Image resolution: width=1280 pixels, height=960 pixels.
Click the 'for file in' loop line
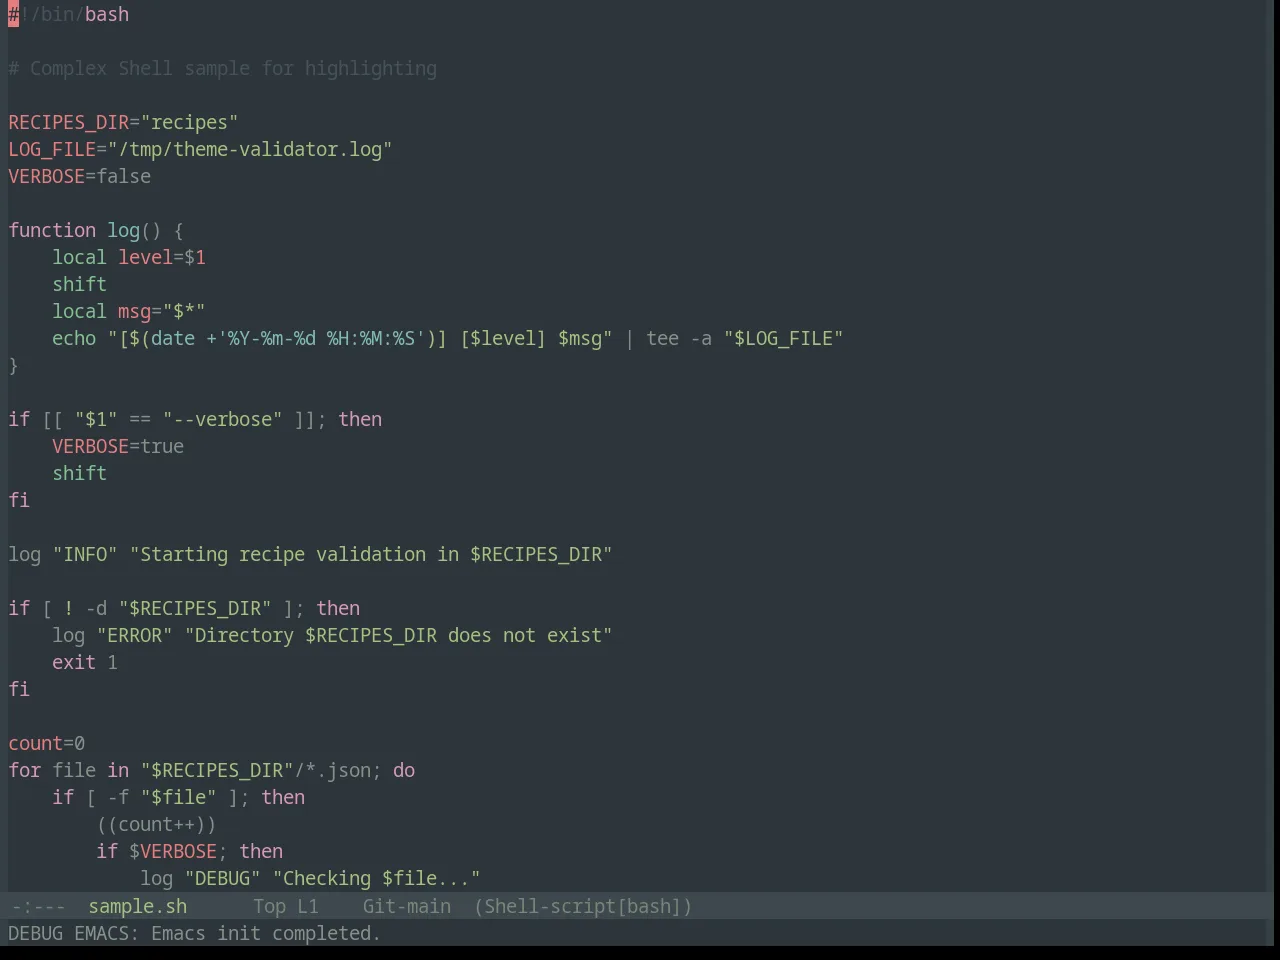tap(212, 770)
